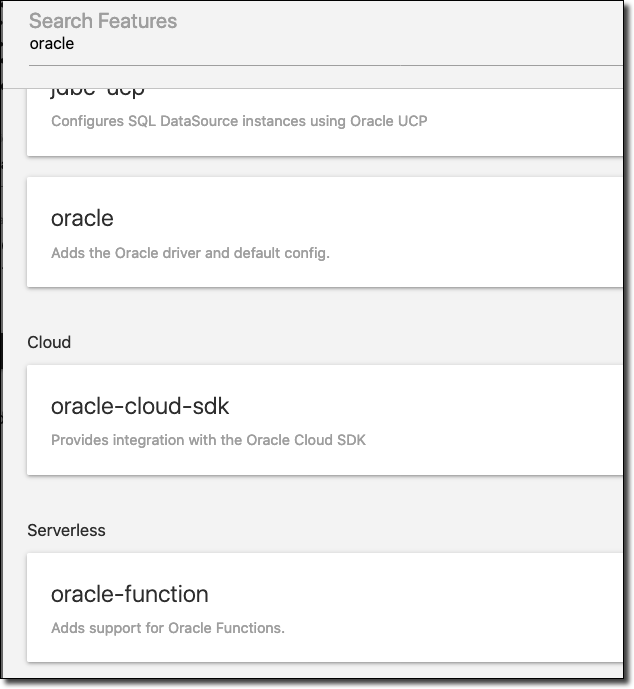Click "Provides integration with the Oracle Cloud SDK"
Viewport: 634px width, 689px height.
click(208, 440)
